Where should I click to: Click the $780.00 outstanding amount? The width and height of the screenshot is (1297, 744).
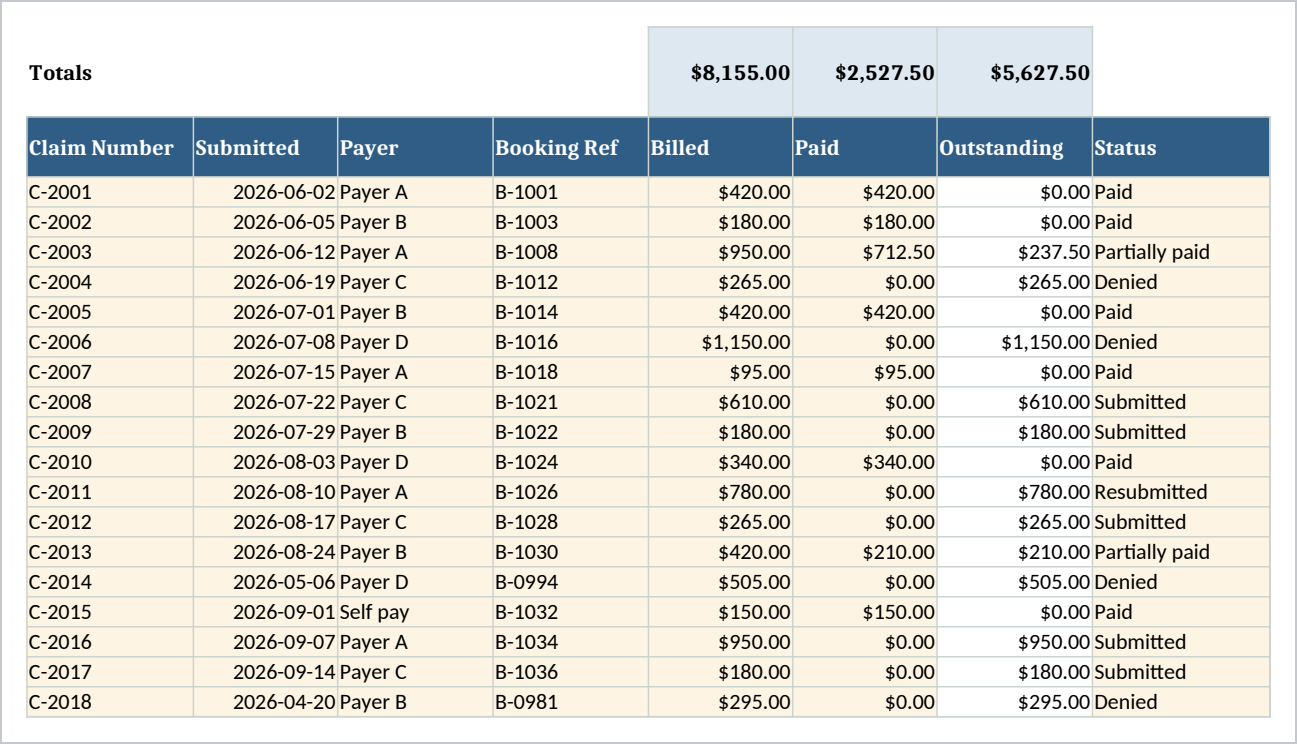(x=1015, y=492)
